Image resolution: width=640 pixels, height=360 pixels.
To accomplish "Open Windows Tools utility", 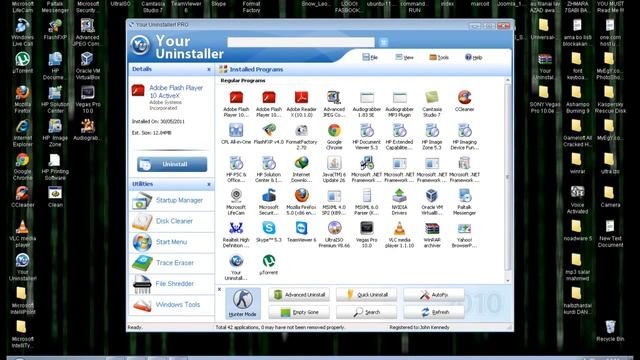I will point(171,304).
